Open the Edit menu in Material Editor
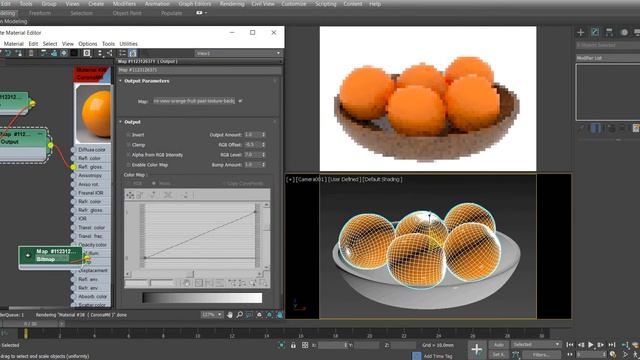 point(33,44)
